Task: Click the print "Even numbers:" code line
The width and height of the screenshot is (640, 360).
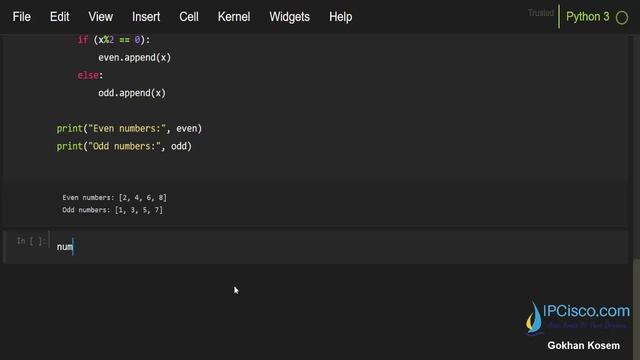Action: coord(129,129)
